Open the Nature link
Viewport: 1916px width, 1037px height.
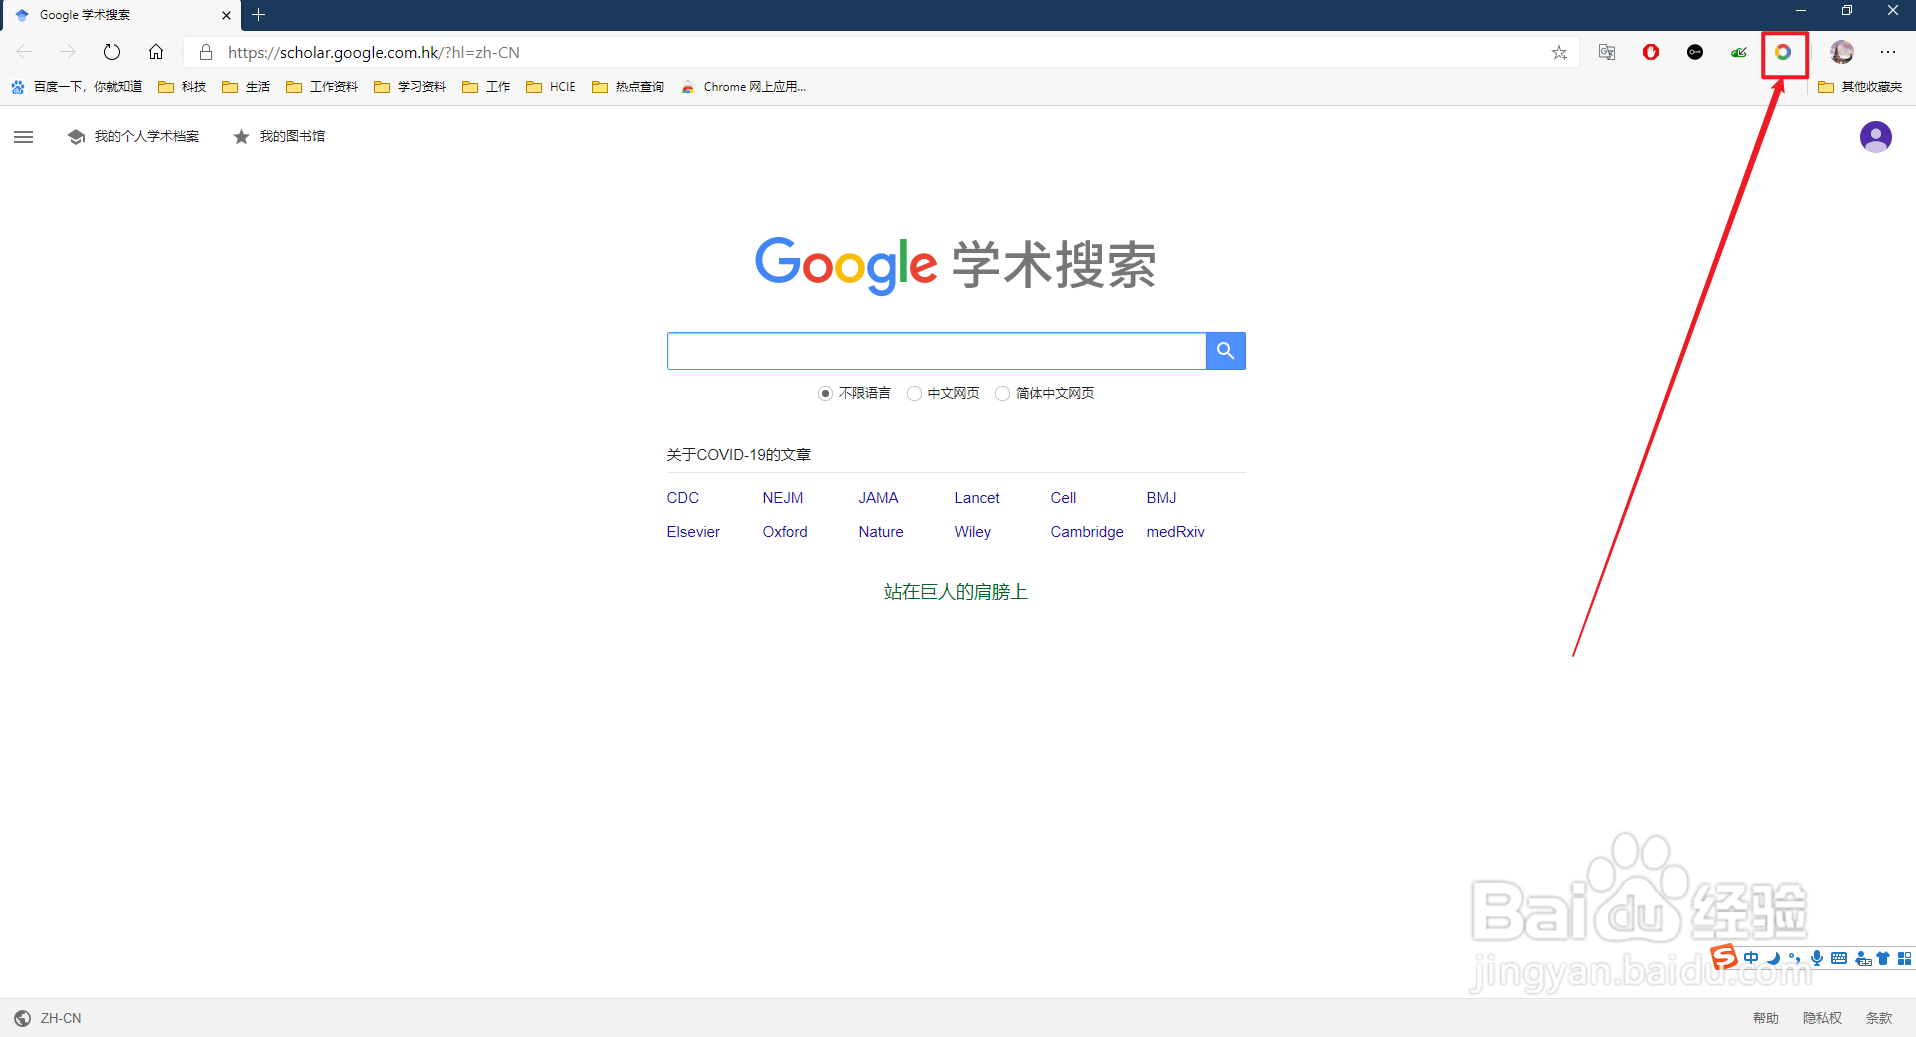point(881,532)
